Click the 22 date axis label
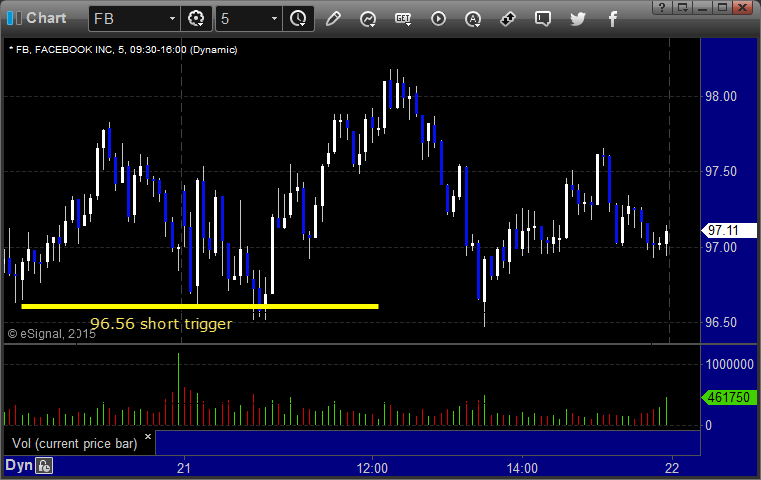Image resolution: width=761 pixels, height=480 pixels. pos(672,468)
